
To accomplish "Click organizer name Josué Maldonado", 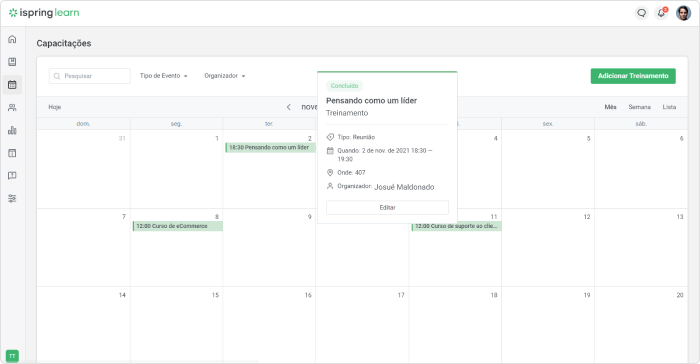I will pyautogui.click(x=404, y=187).
